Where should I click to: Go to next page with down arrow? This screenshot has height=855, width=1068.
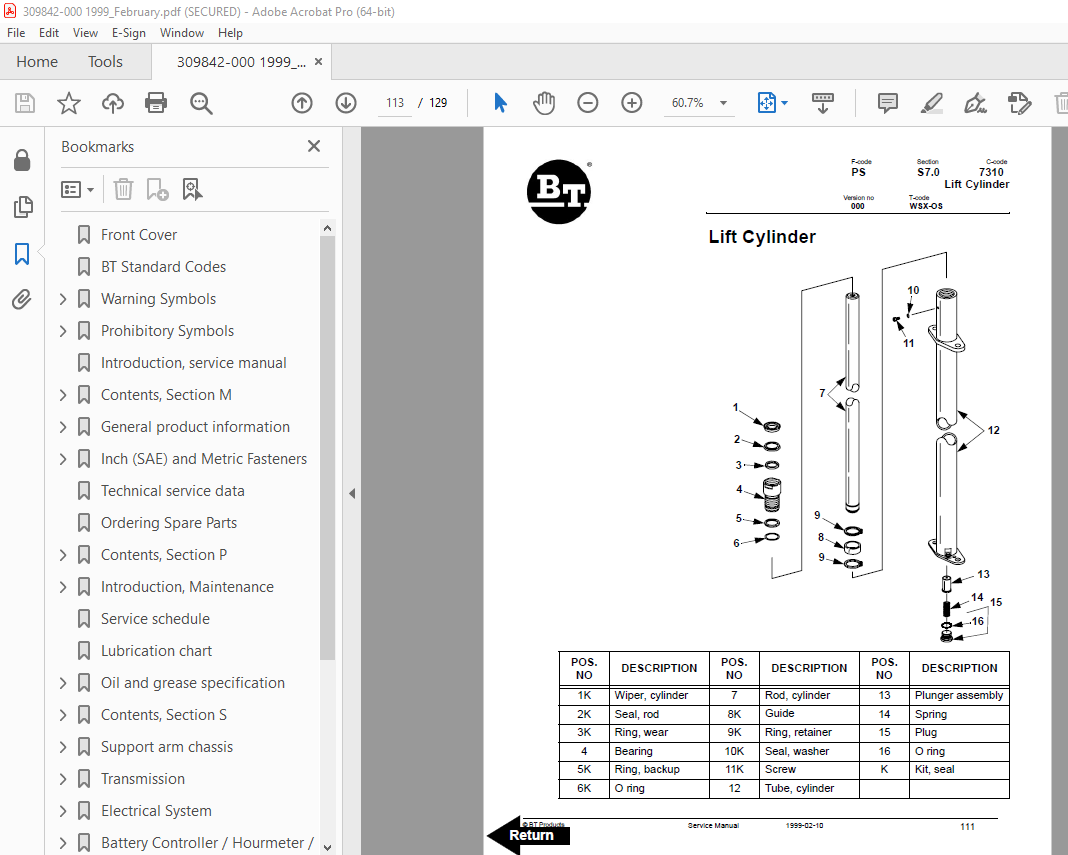tap(346, 103)
